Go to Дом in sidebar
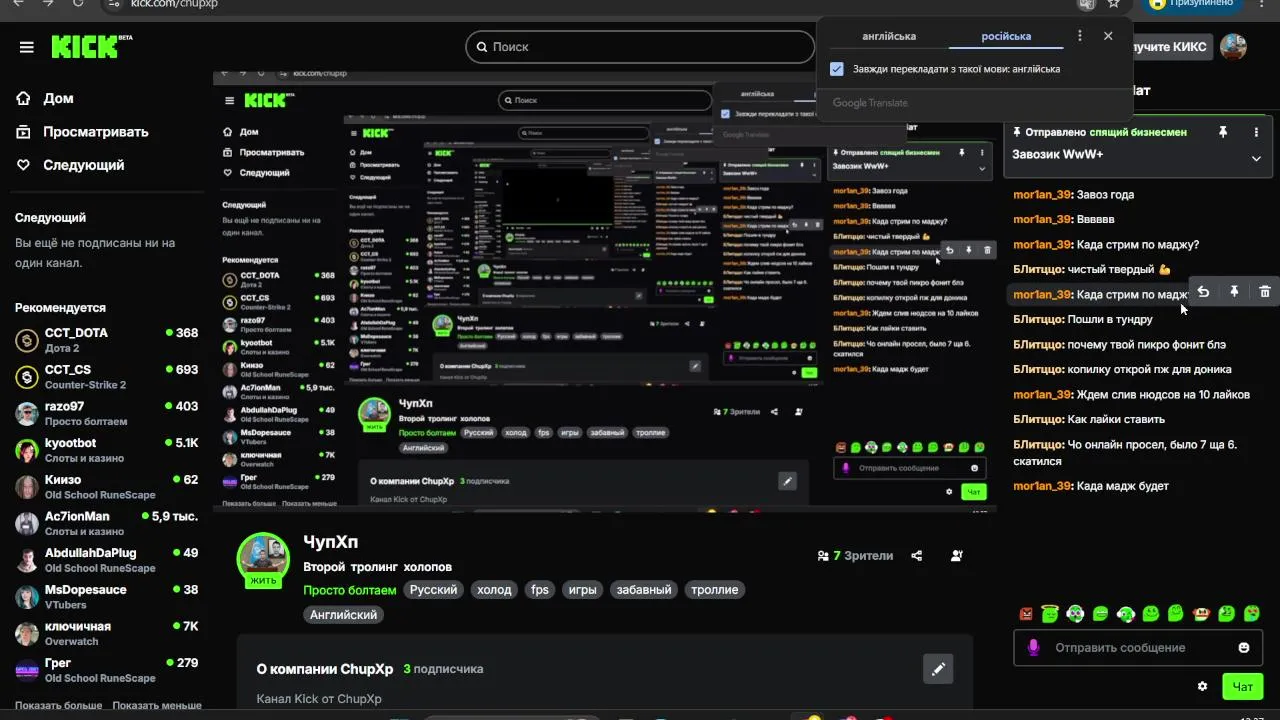This screenshot has height=720, width=1280. click(59, 98)
